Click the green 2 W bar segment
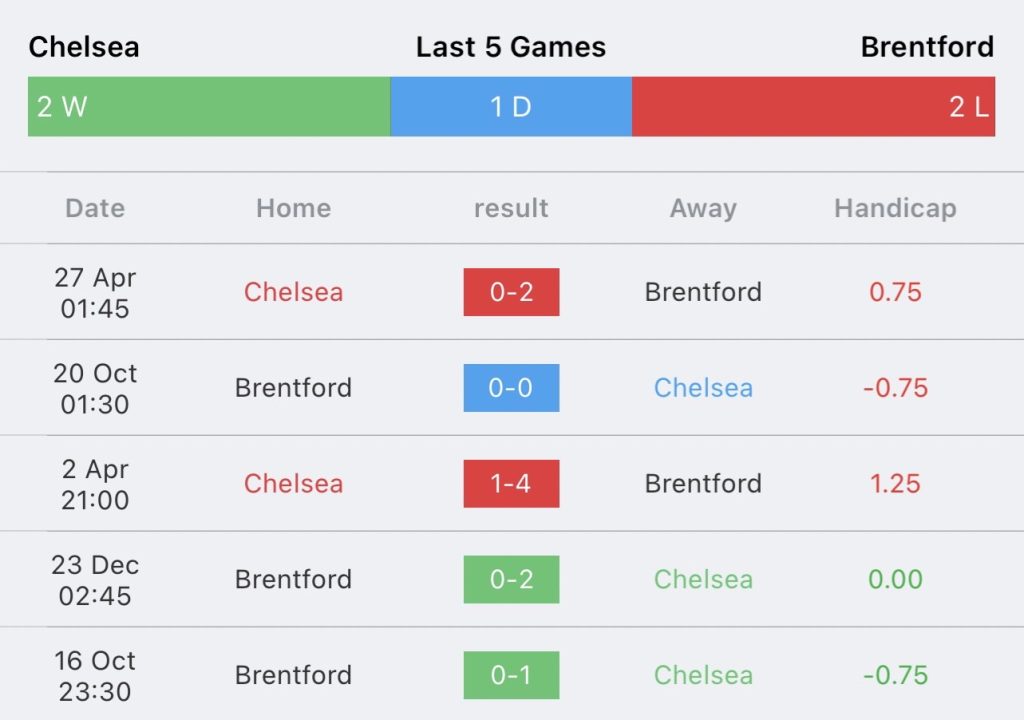The width and height of the screenshot is (1024, 720). pyautogui.click(x=209, y=106)
